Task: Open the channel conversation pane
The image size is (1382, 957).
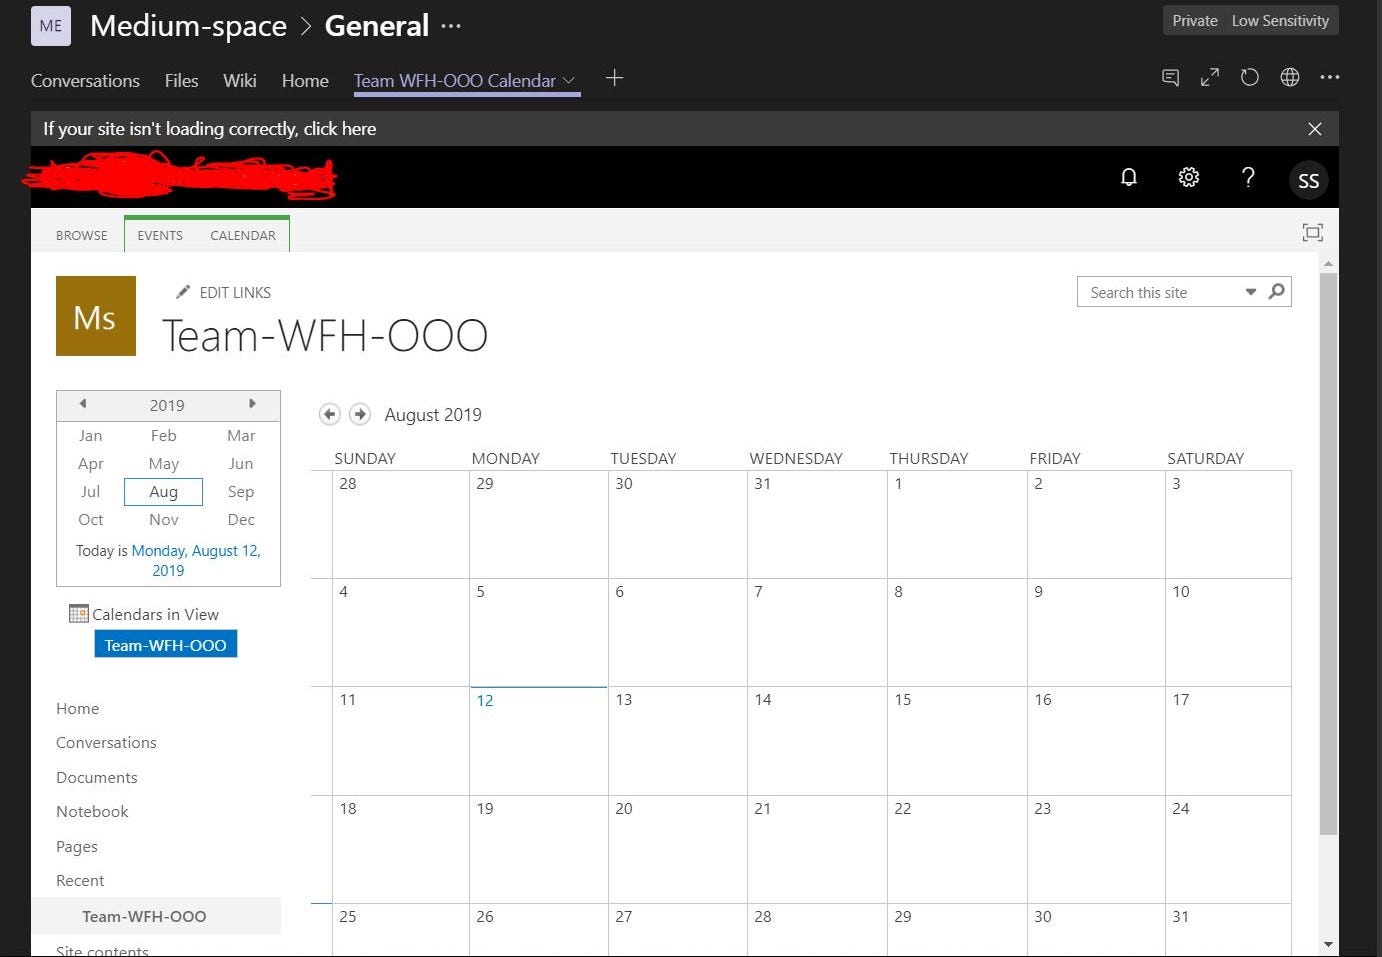Action: (1170, 77)
